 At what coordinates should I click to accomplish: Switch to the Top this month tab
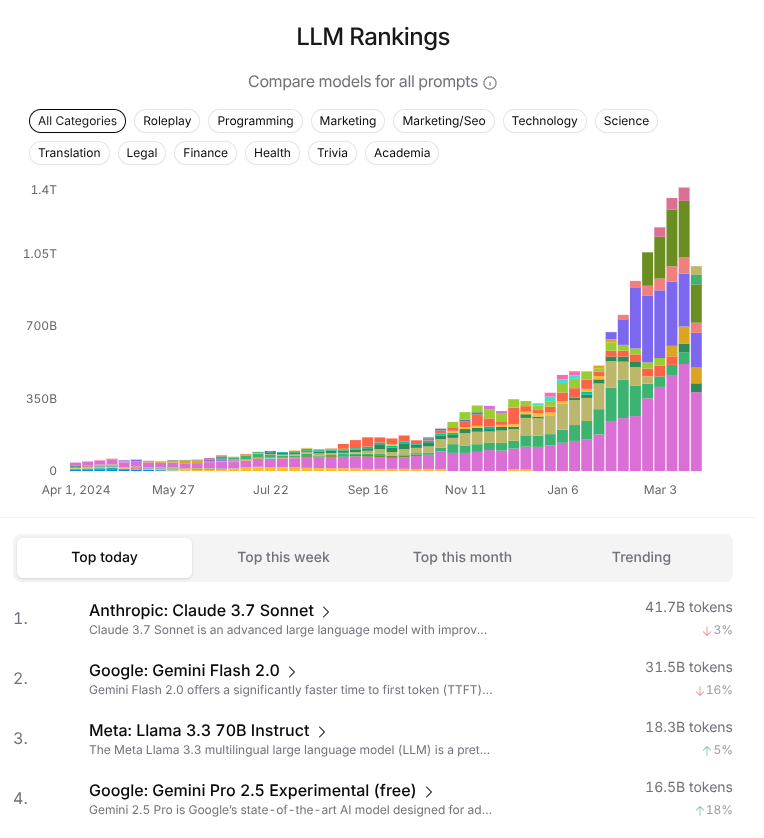pos(462,557)
